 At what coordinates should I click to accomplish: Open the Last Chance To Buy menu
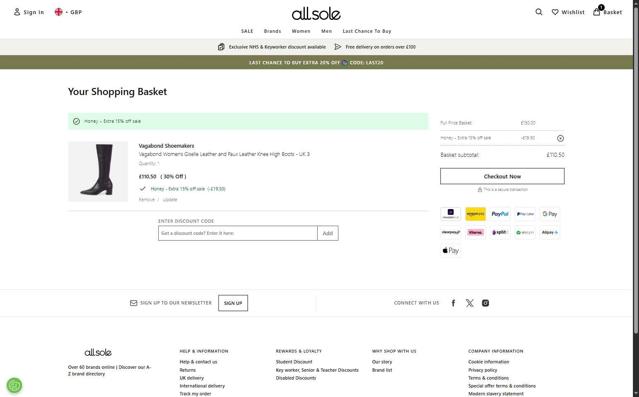pos(367,31)
